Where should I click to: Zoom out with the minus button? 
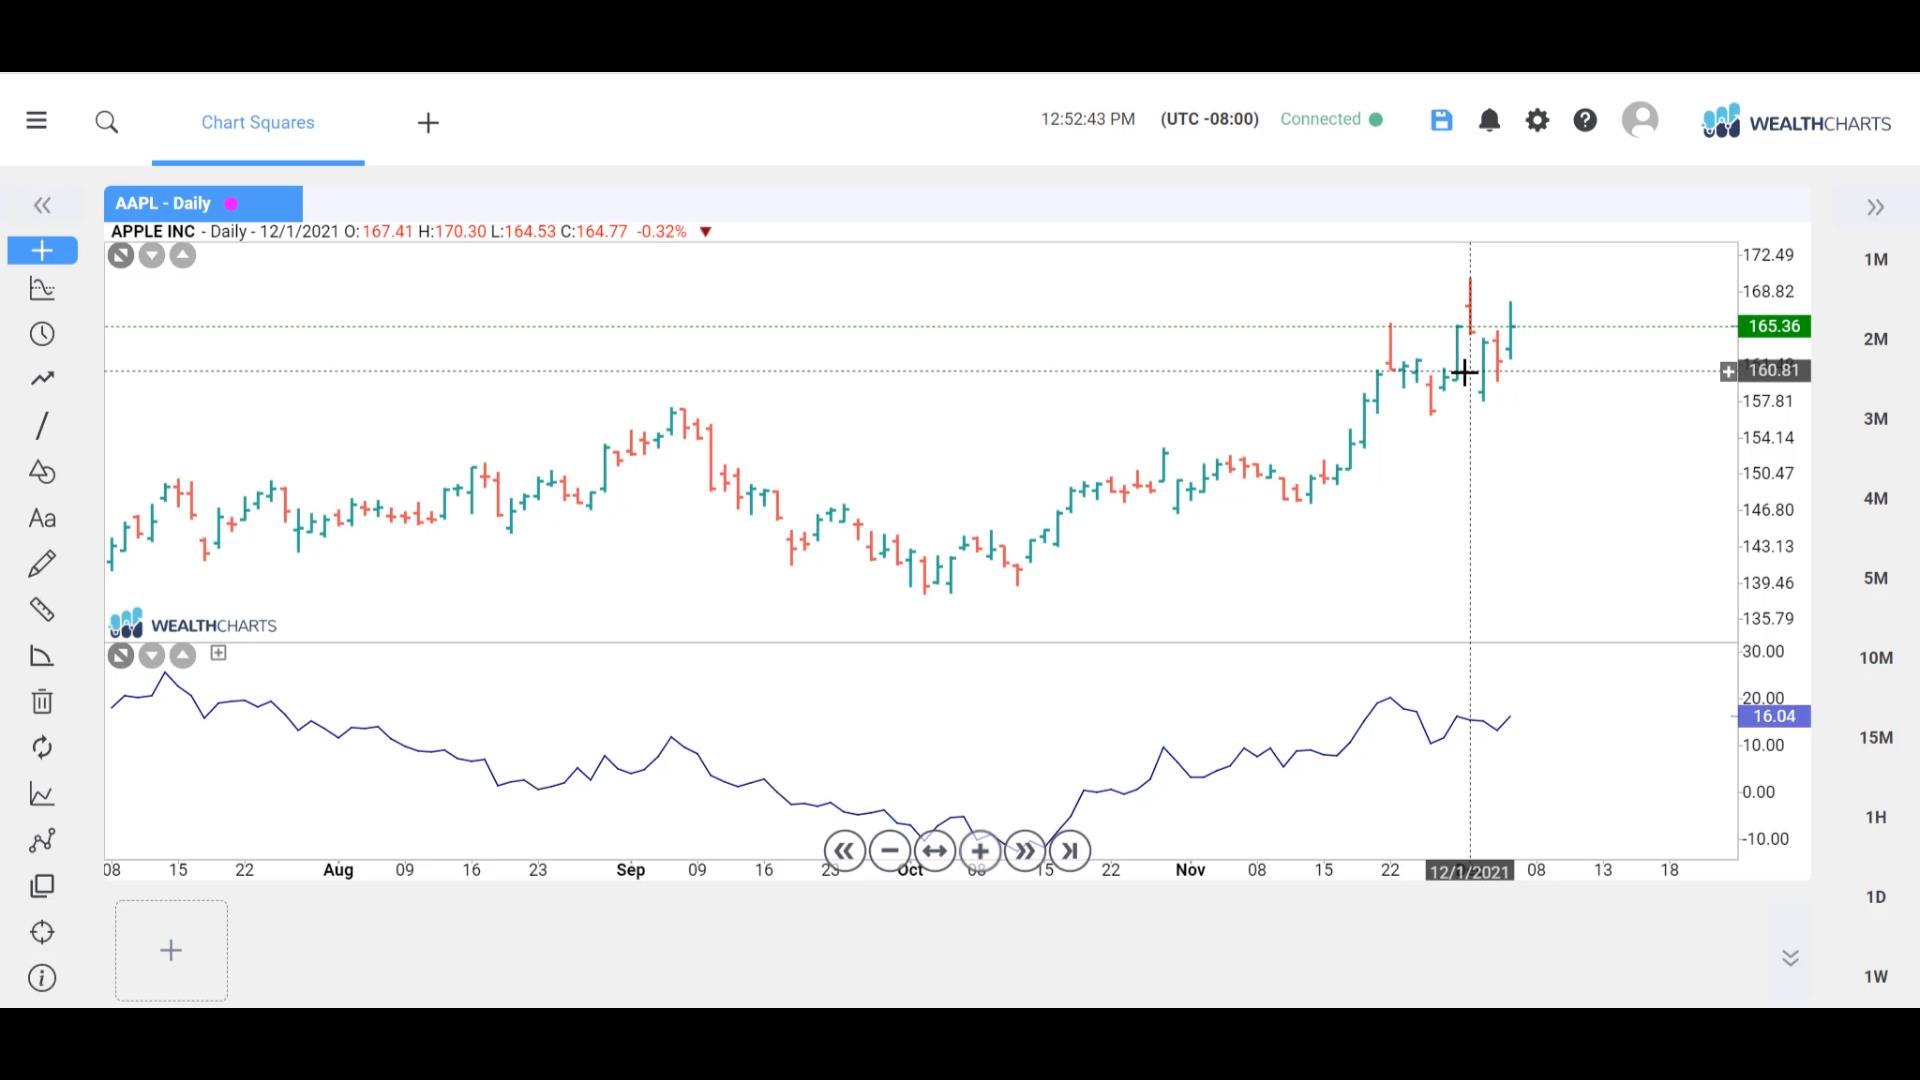(890, 851)
